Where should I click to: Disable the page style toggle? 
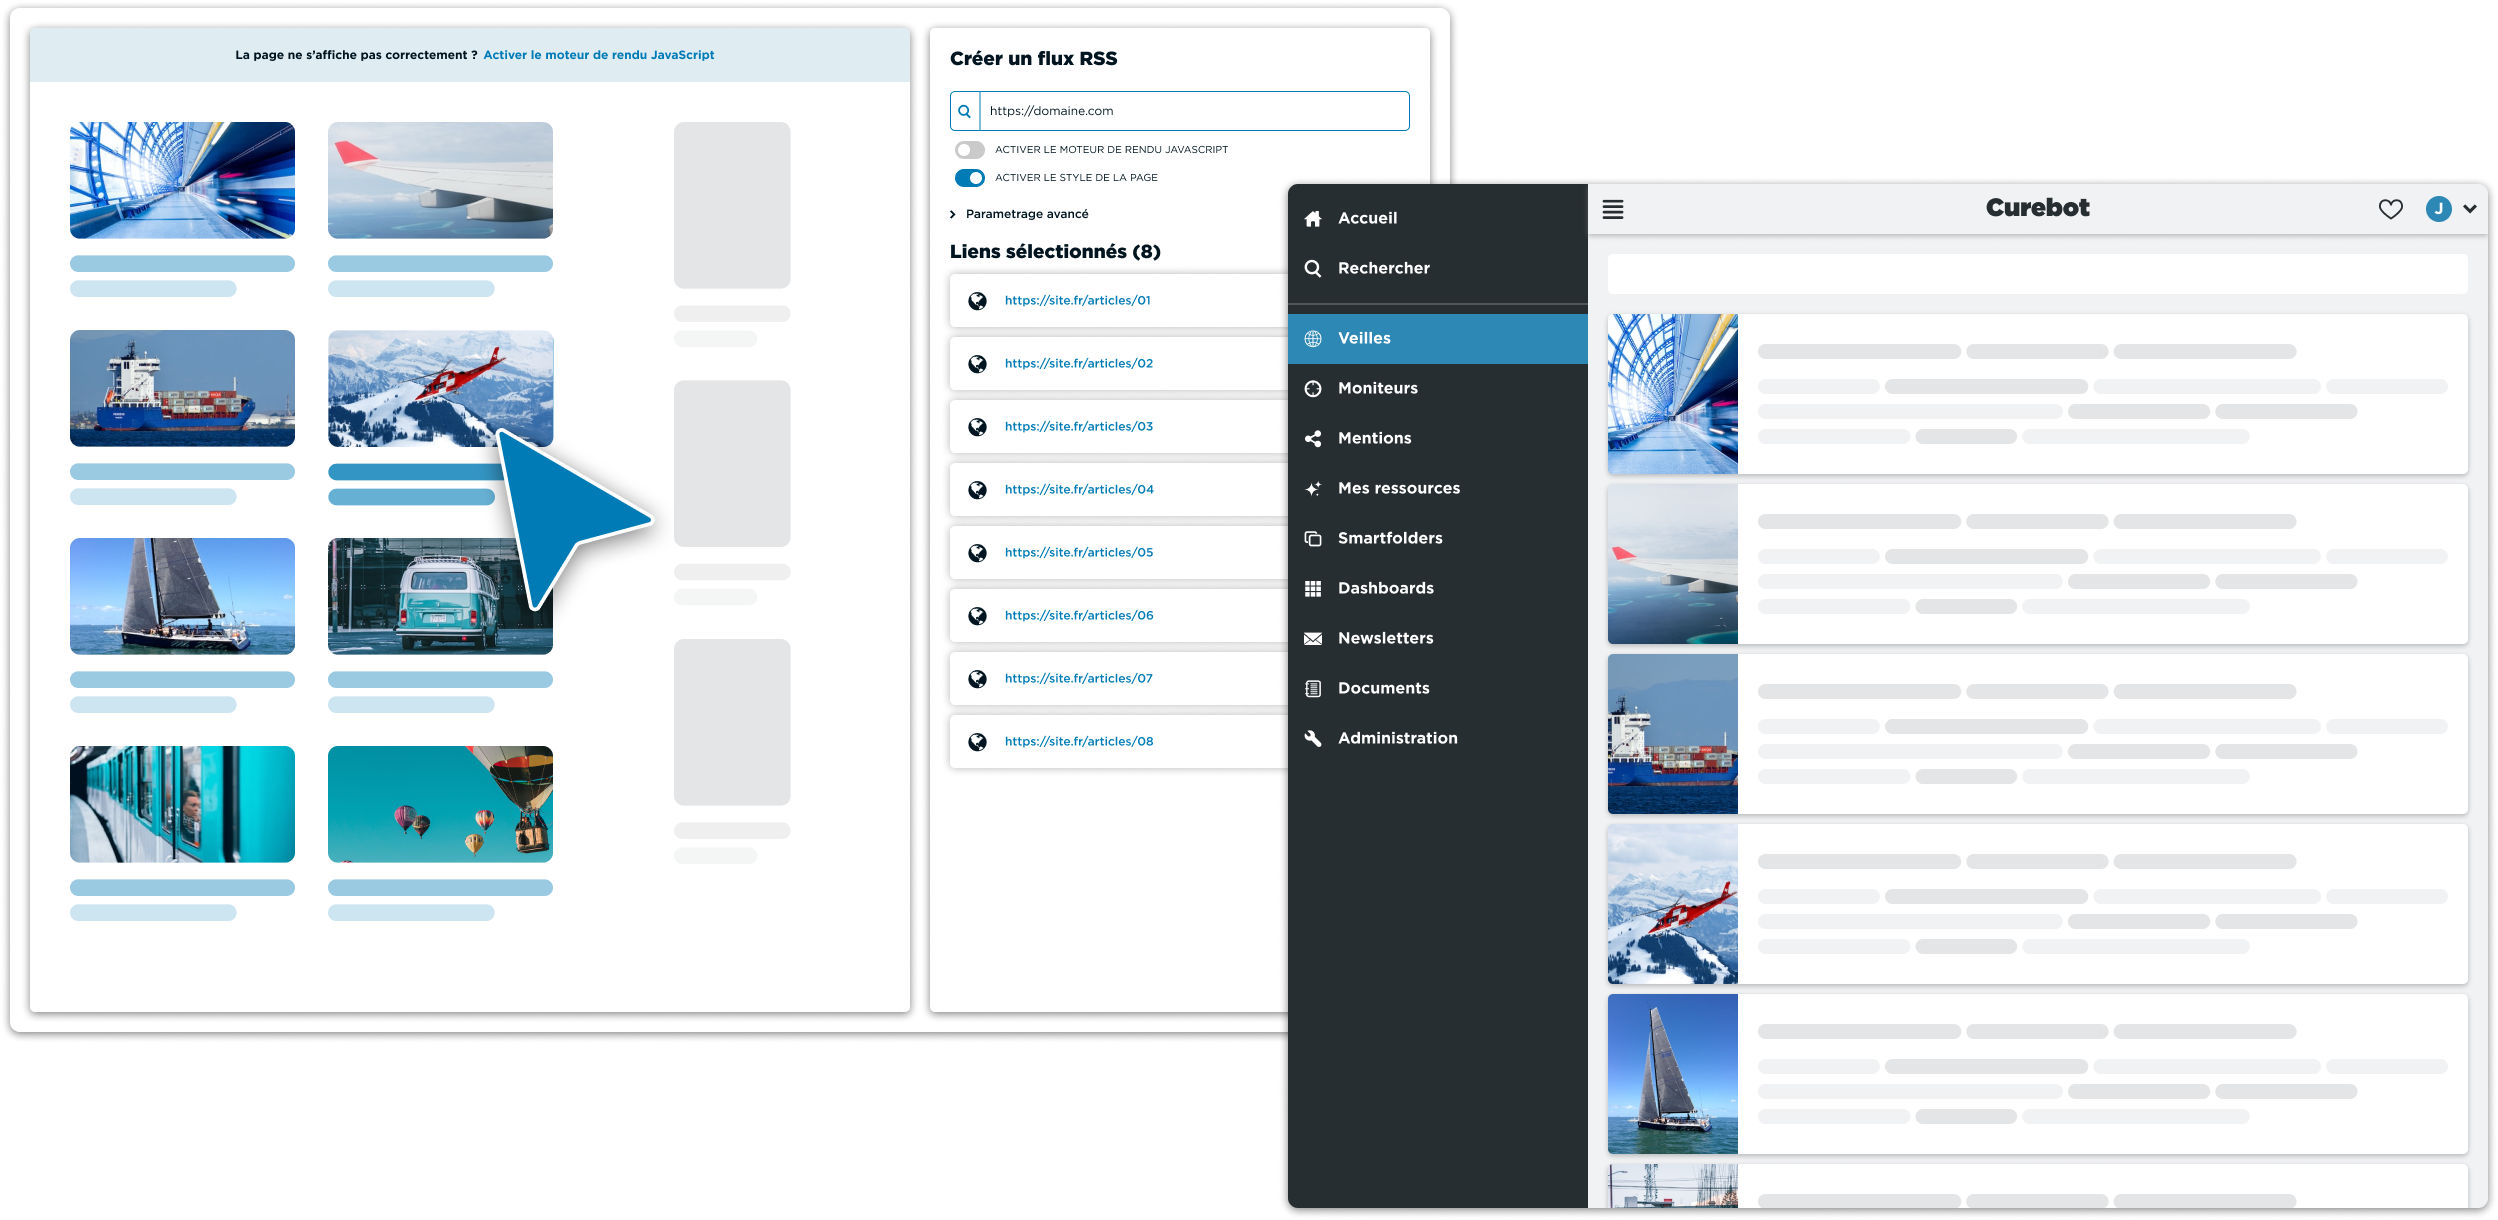[969, 178]
